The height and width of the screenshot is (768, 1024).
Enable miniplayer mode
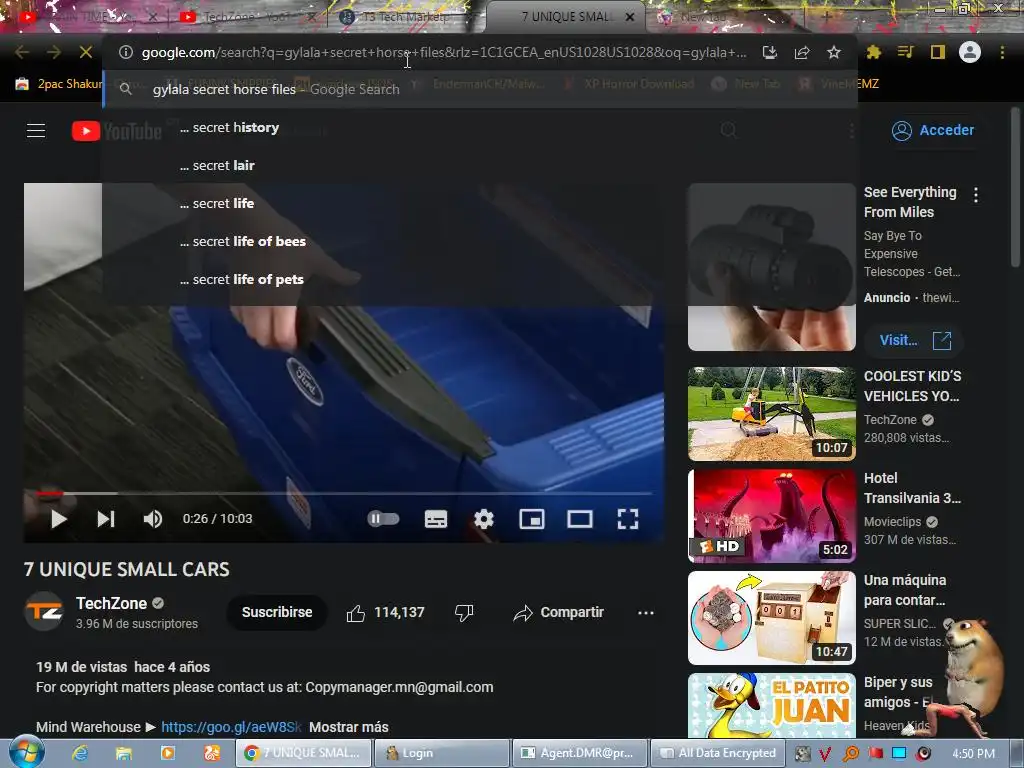pyautogui.click(x=532, y=519)
